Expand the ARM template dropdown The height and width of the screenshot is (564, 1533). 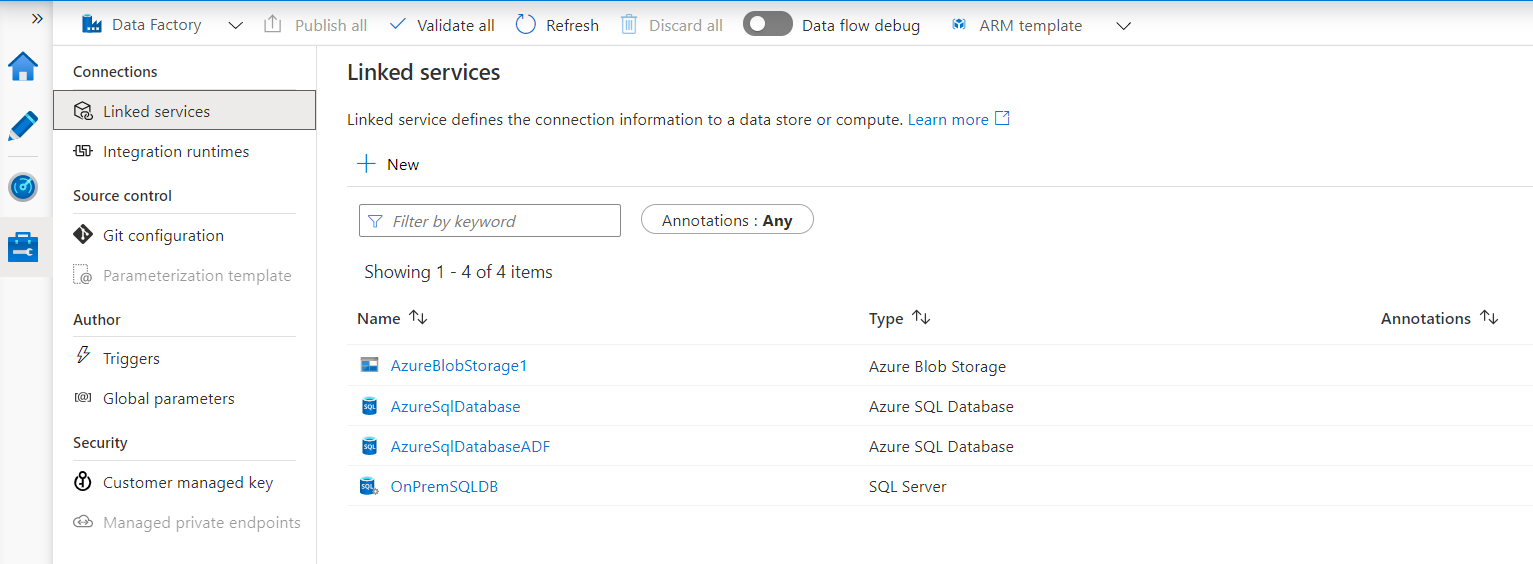pyautogui.click(x=1123, y=26)
